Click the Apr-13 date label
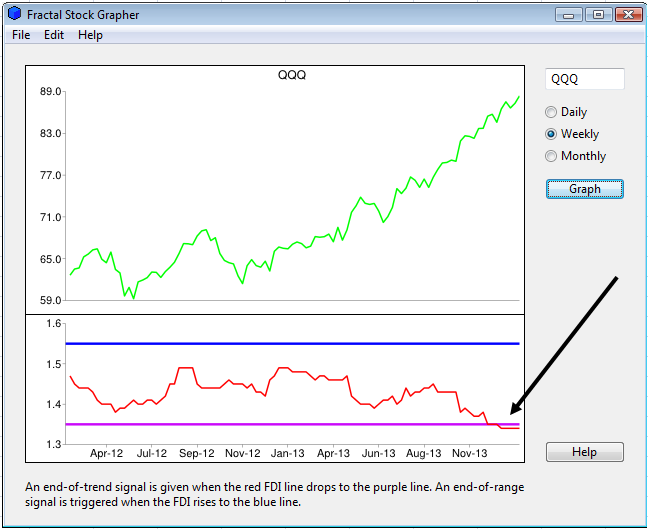This screenshot has width=648, height=529. pos(333,453)
